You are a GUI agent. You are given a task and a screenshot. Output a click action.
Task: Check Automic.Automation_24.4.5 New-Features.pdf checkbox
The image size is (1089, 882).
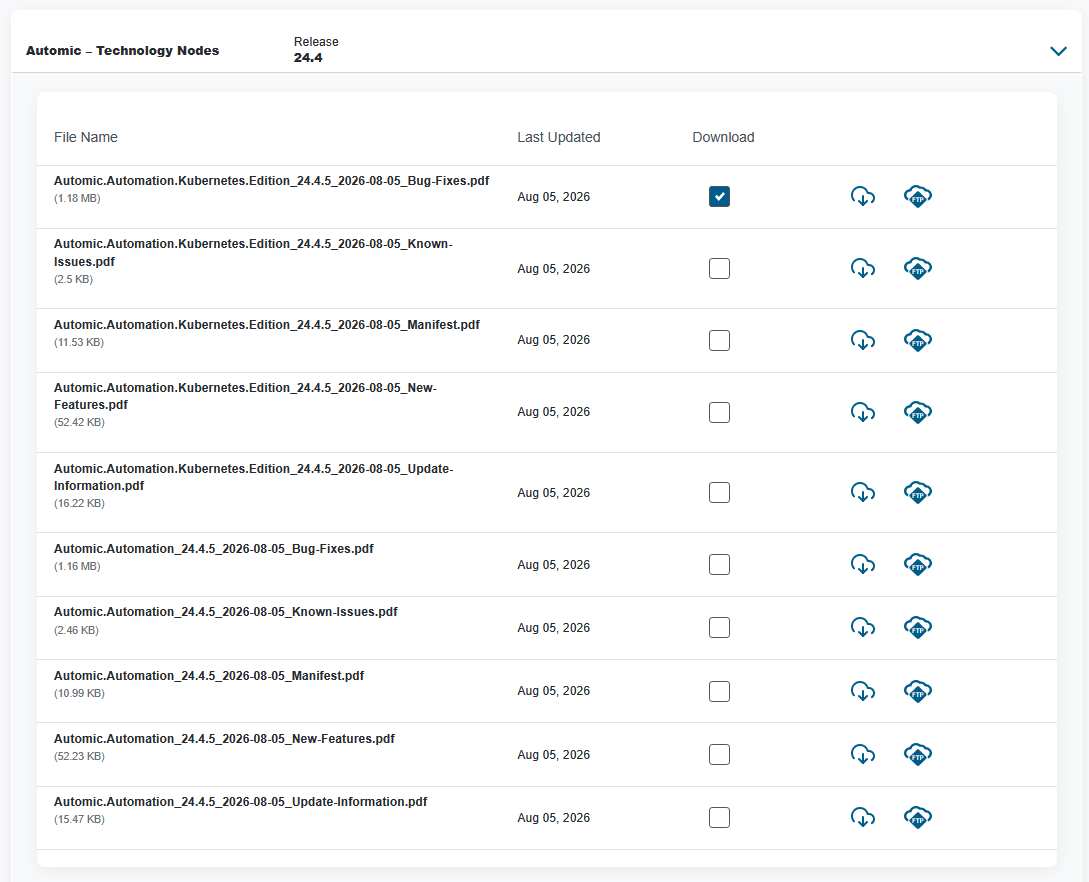(720, 754)
